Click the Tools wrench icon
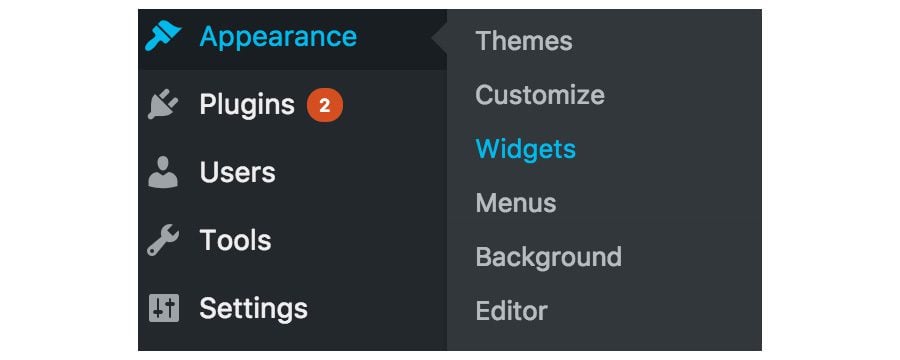Viewport: 900px width, 360px height. (163, 240)
